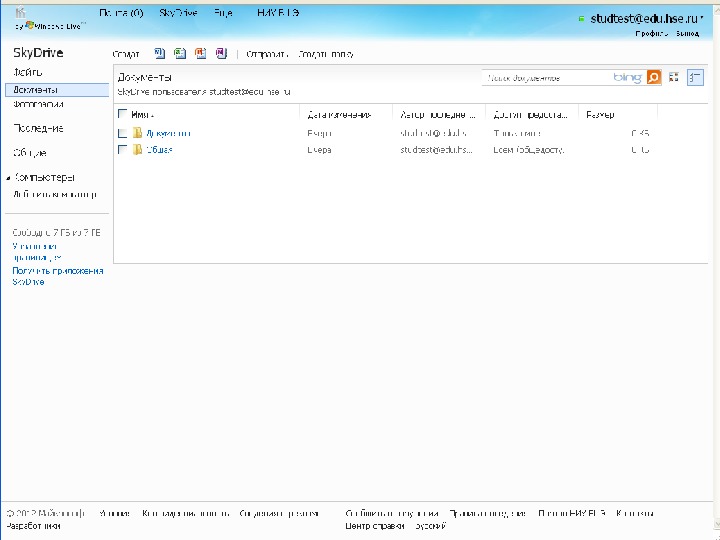Open the Почта (0) mail tab
Image resolution: width=720 pixels, height=540 pixels.
pos(121,13)
